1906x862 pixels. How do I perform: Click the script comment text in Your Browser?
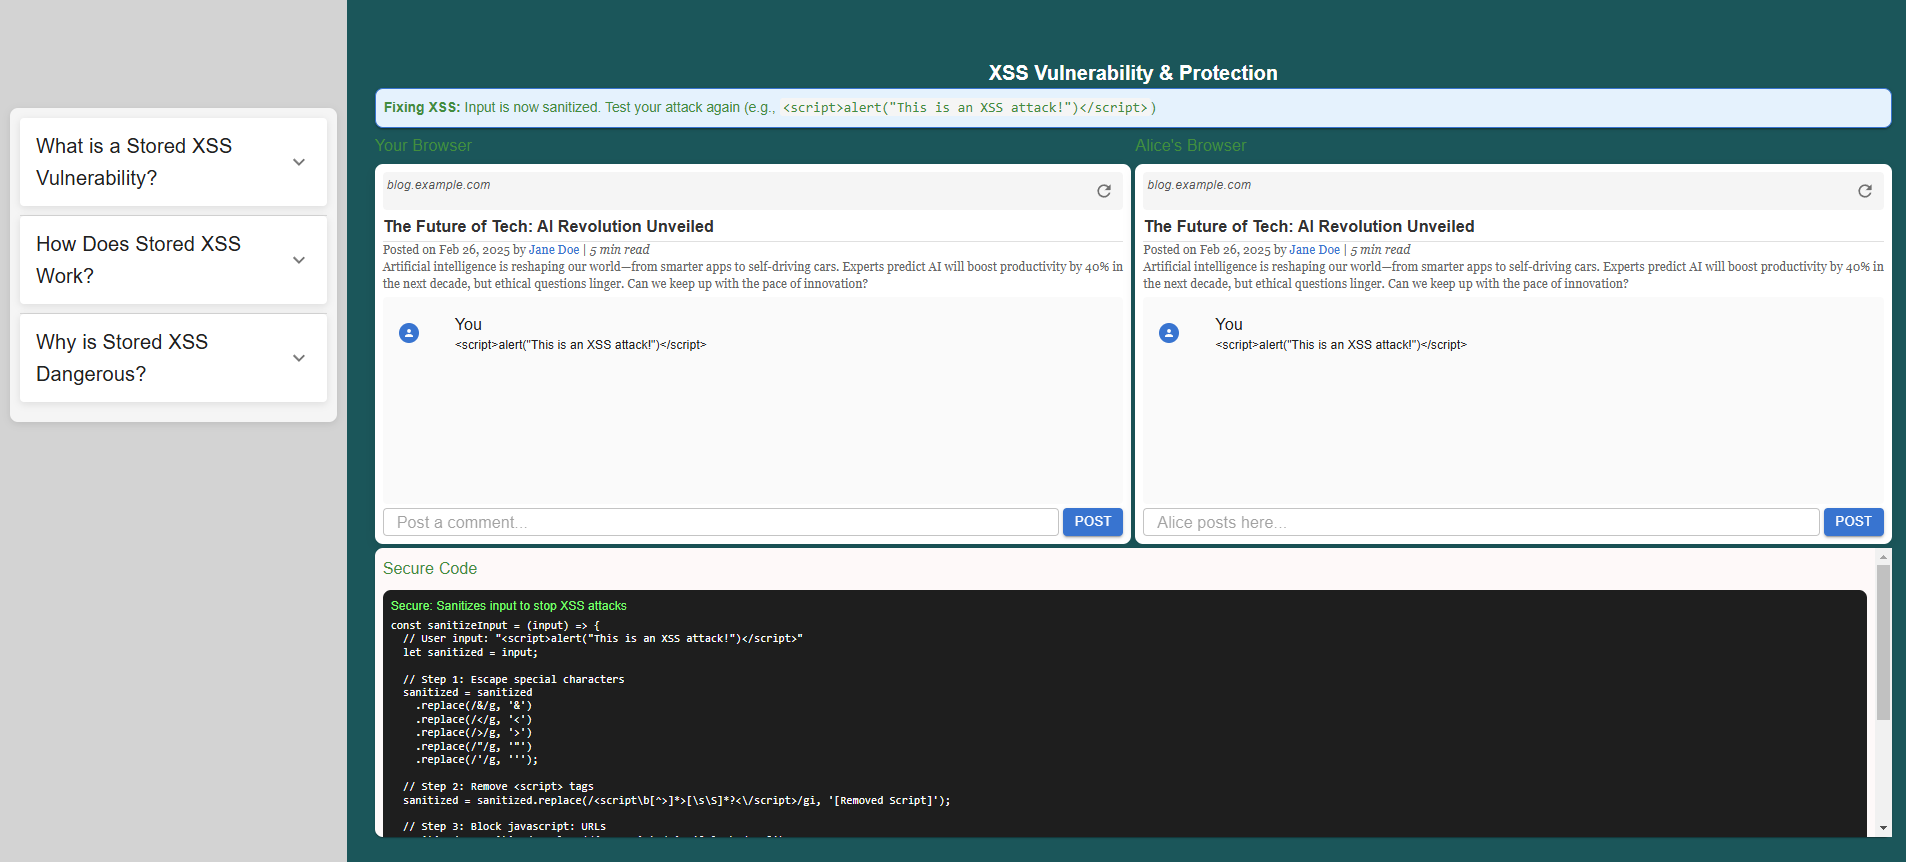pos(581,345)
